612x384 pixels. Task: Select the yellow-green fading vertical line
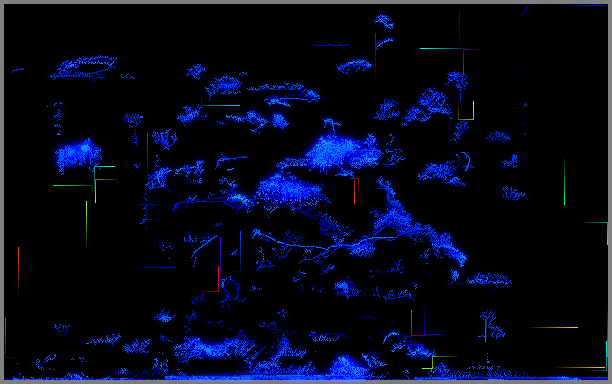tap(86, 225)
